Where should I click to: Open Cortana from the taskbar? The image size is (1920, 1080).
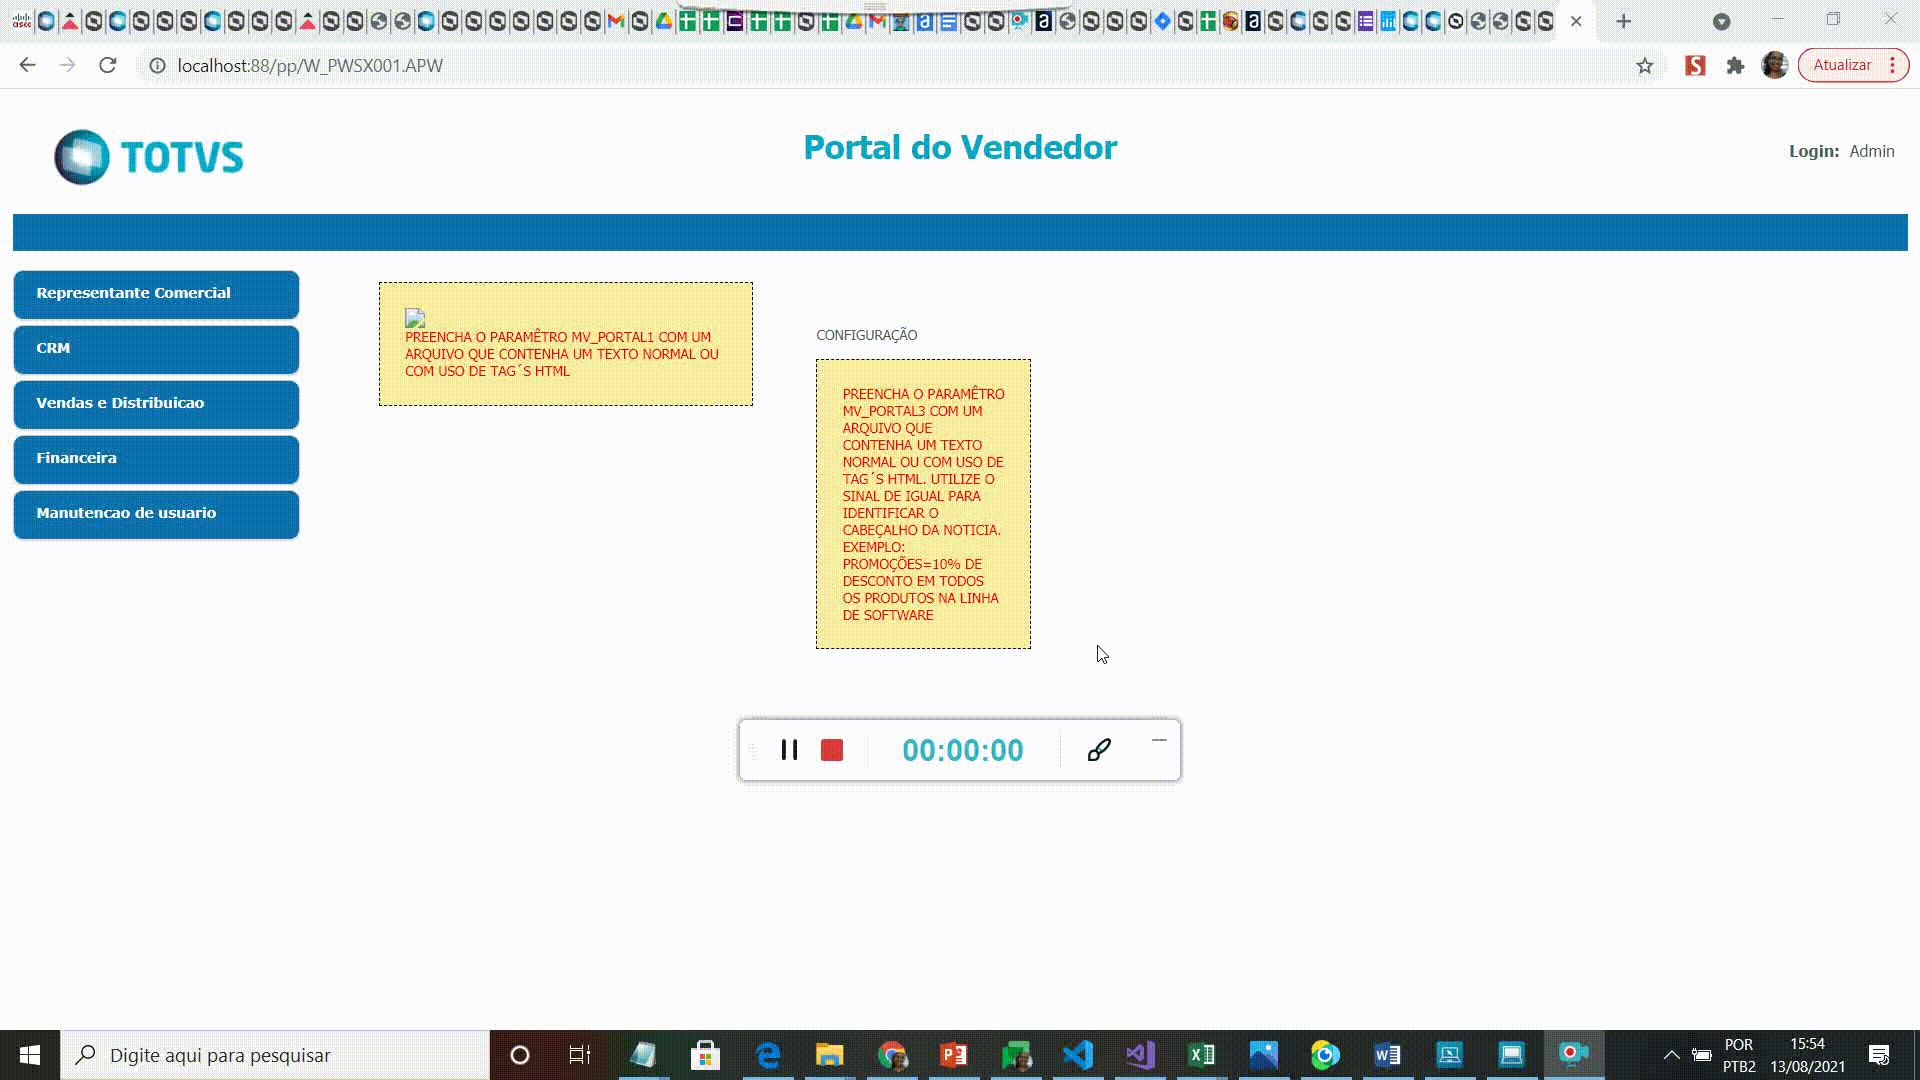[x=520, y=1055]
